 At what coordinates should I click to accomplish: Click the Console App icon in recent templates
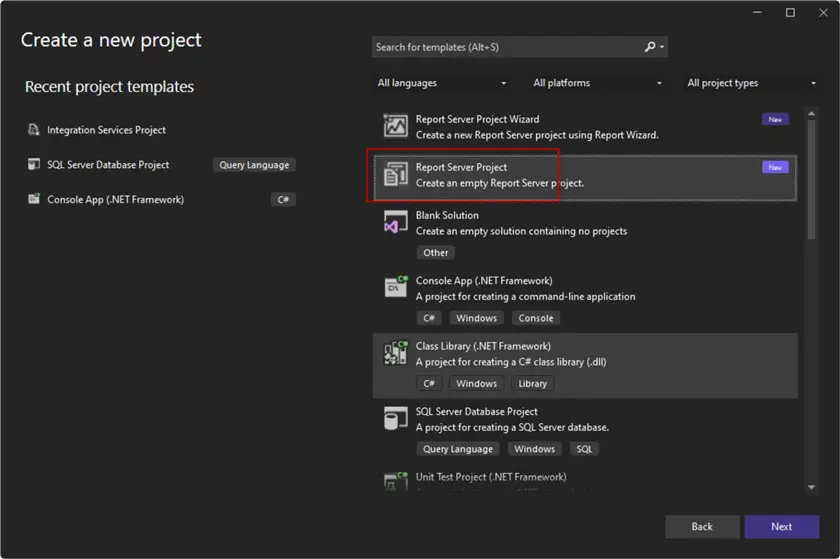[x=34, y=199]
